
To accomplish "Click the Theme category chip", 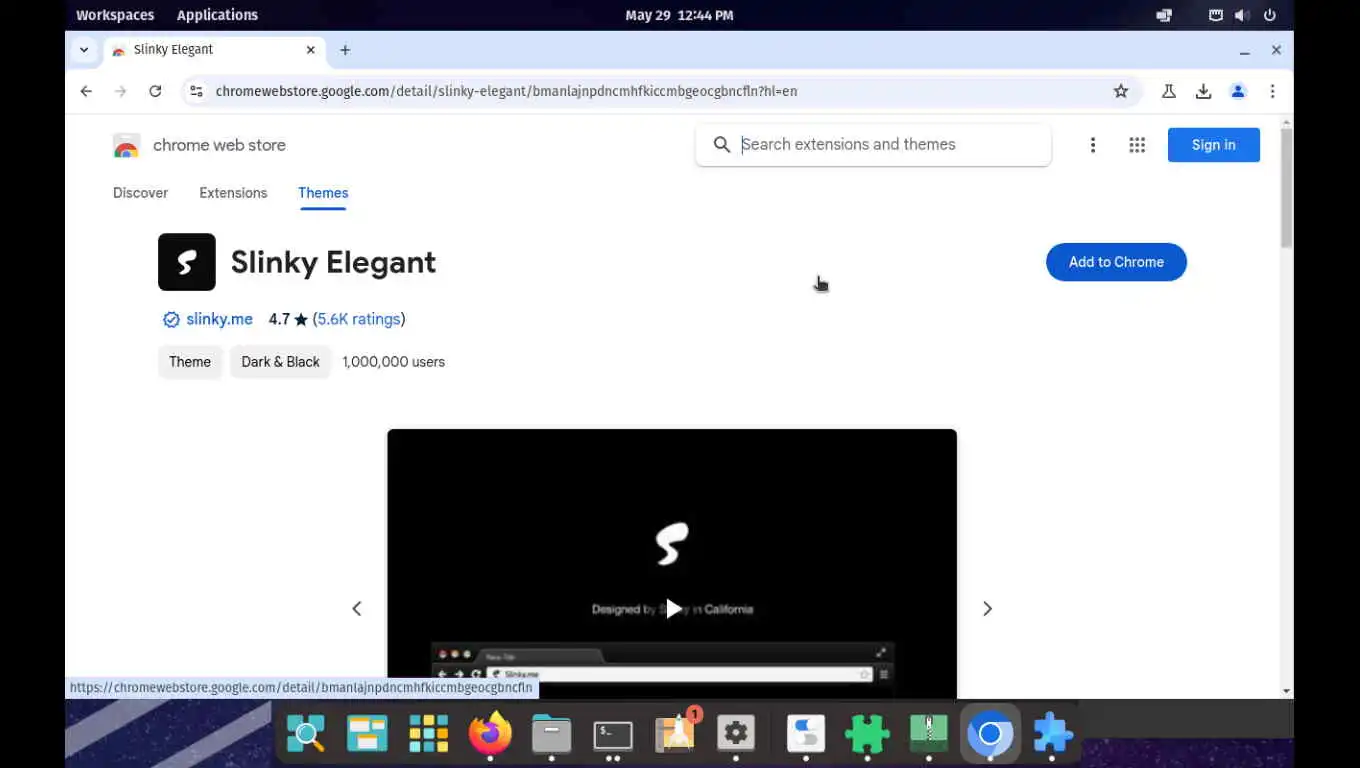I will pyautogui.click(x=190, y=362).
